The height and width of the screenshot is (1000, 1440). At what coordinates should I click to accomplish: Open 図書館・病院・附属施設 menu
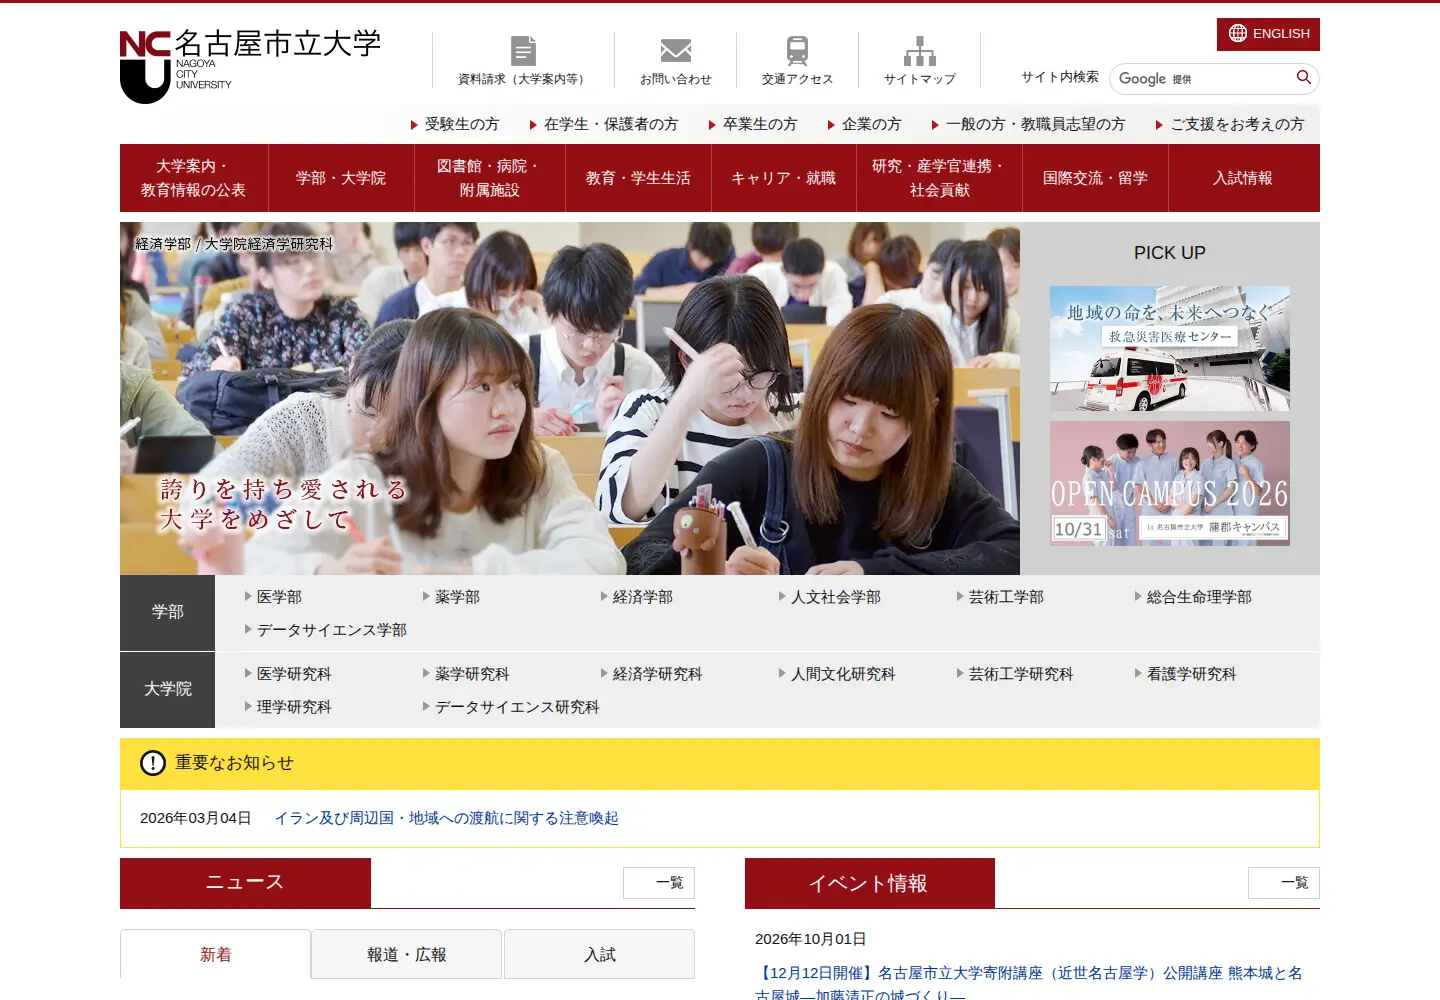click(490, 178)
